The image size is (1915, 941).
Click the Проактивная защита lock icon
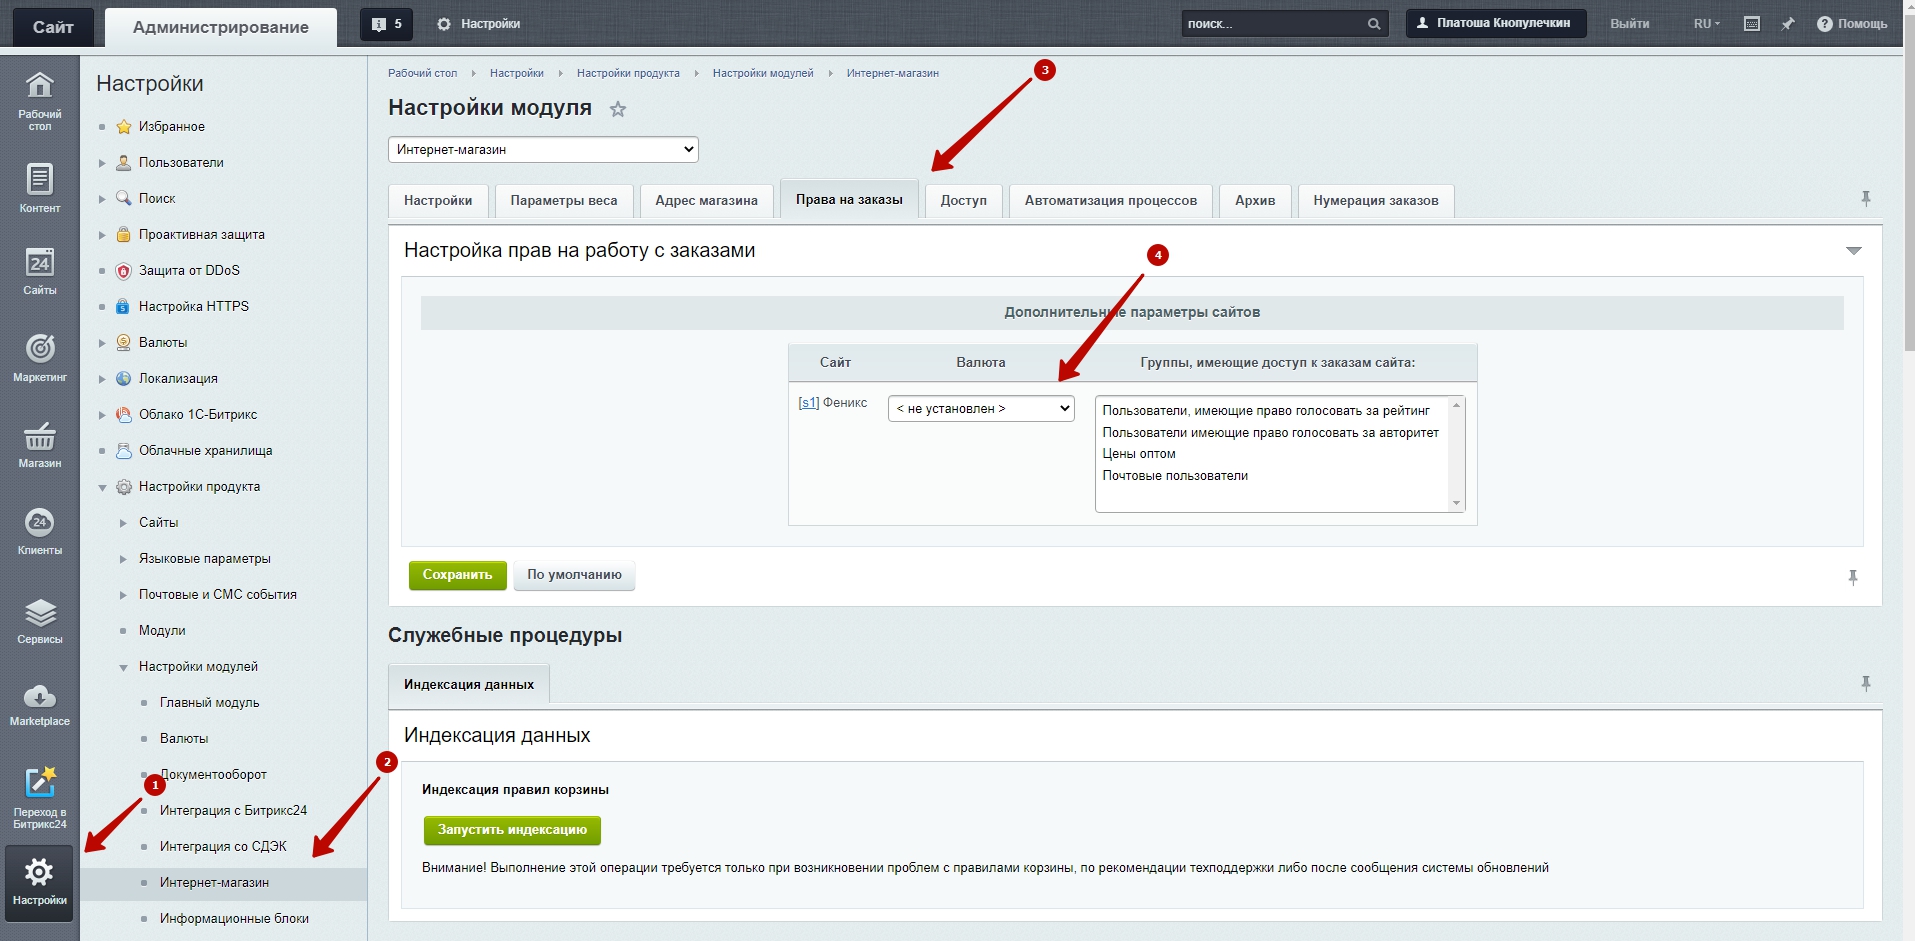click(x=124, y=234)
